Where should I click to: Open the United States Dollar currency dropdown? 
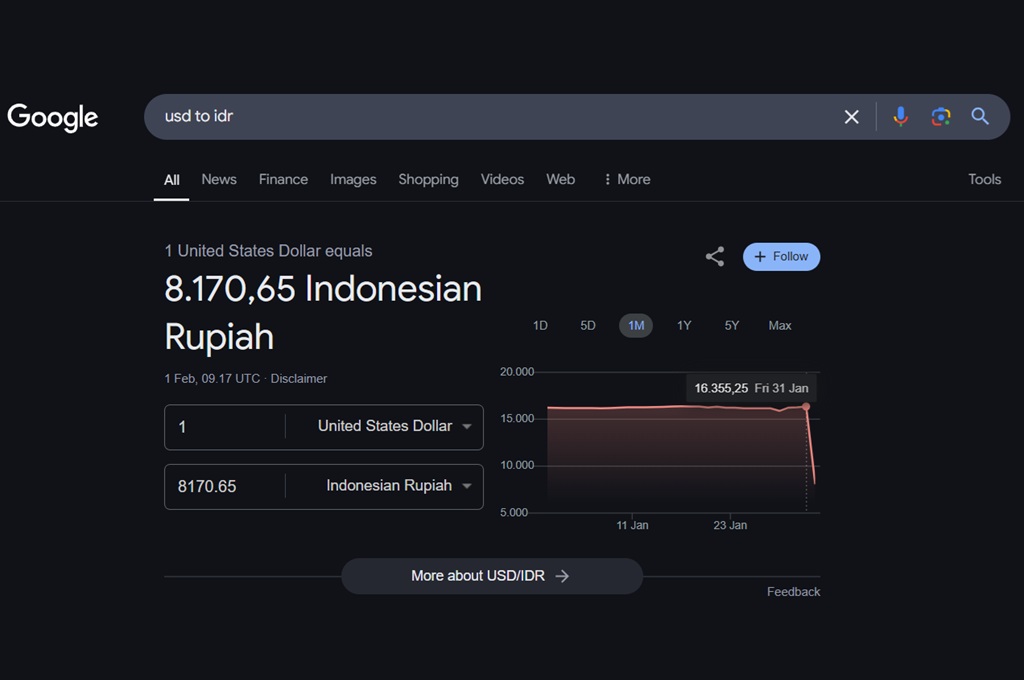(394, 427)
